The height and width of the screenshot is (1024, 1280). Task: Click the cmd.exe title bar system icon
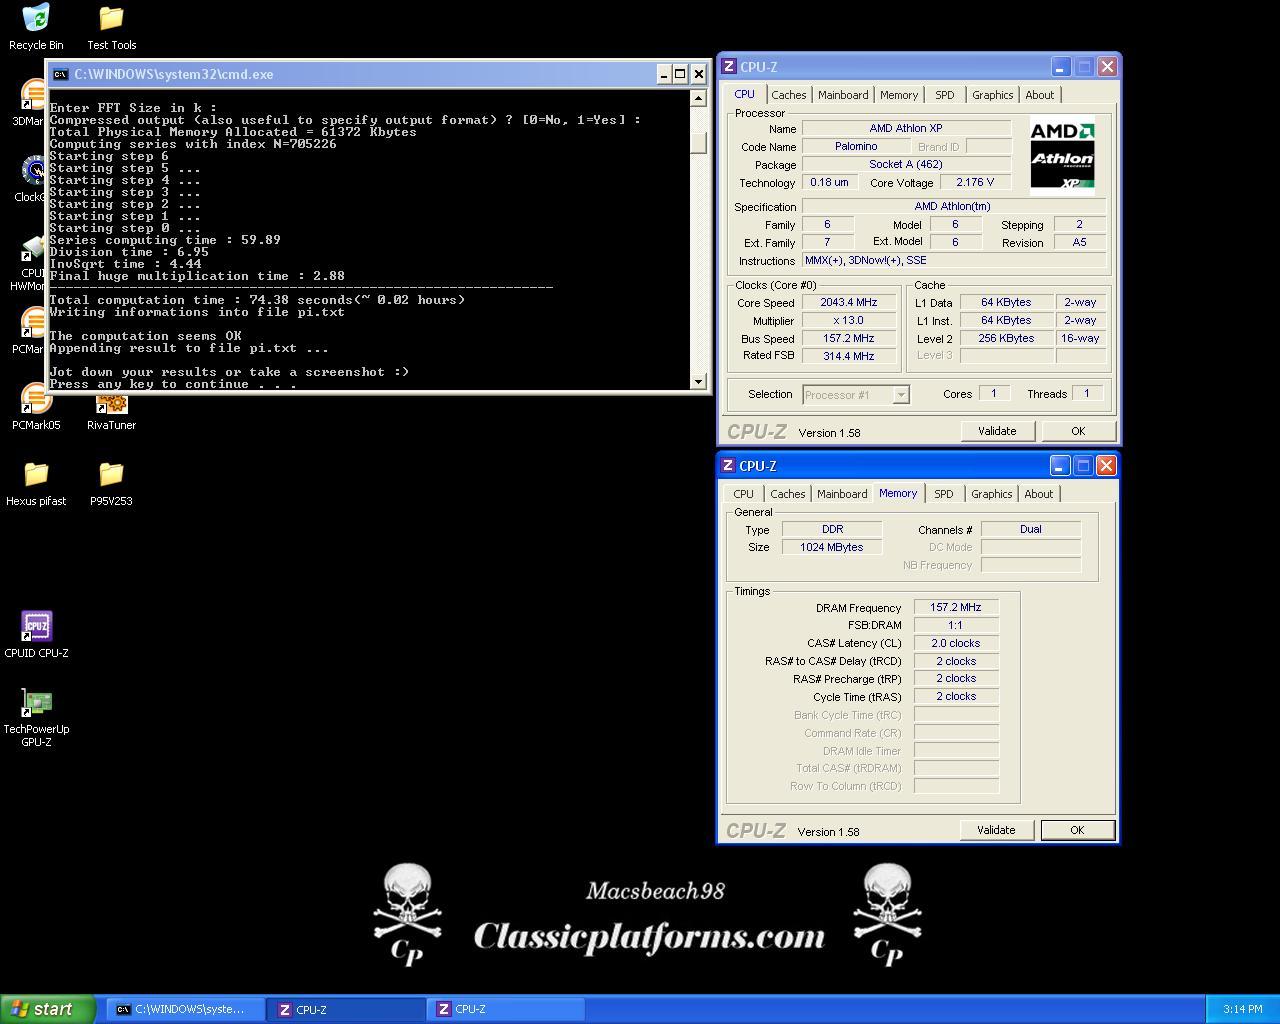tap(60, 74)
